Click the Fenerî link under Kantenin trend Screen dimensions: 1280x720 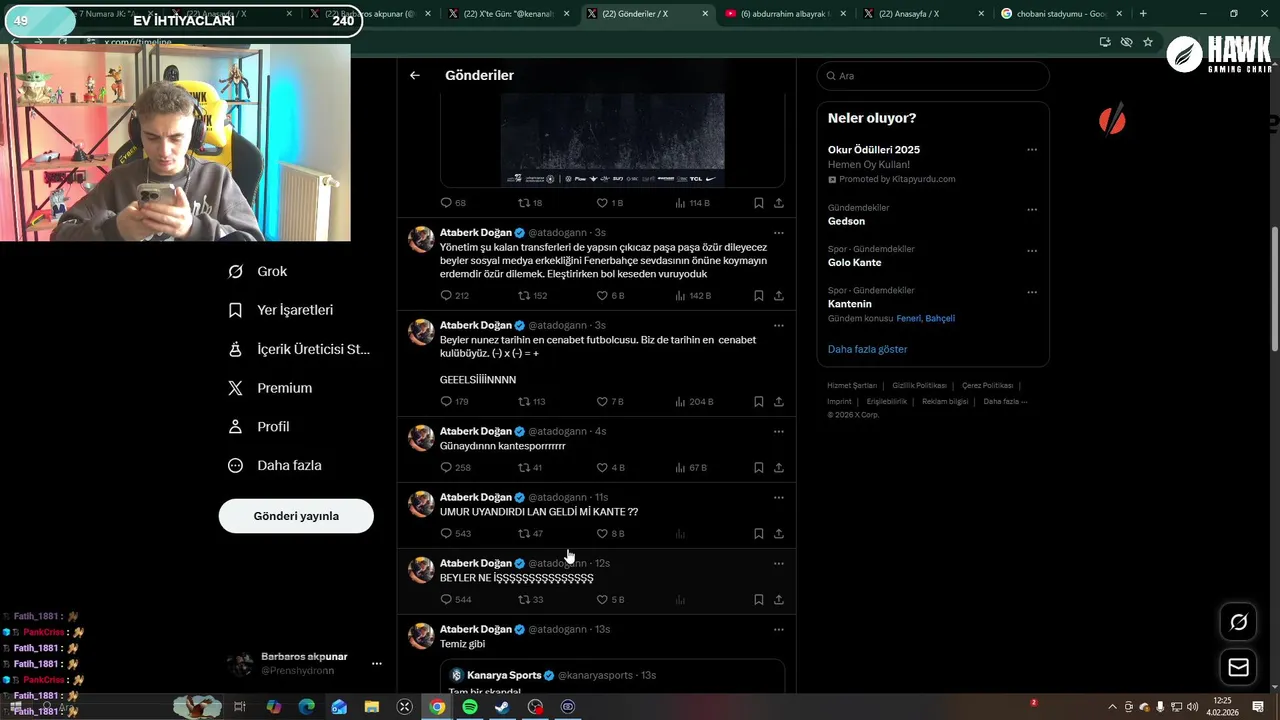pyautogui.click(x=908, y=318)
